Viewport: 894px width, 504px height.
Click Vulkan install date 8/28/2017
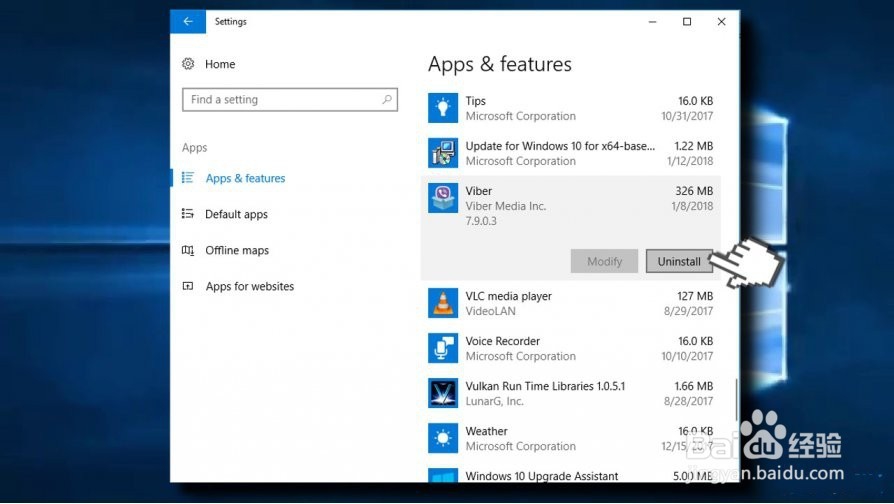coord(688,401)
